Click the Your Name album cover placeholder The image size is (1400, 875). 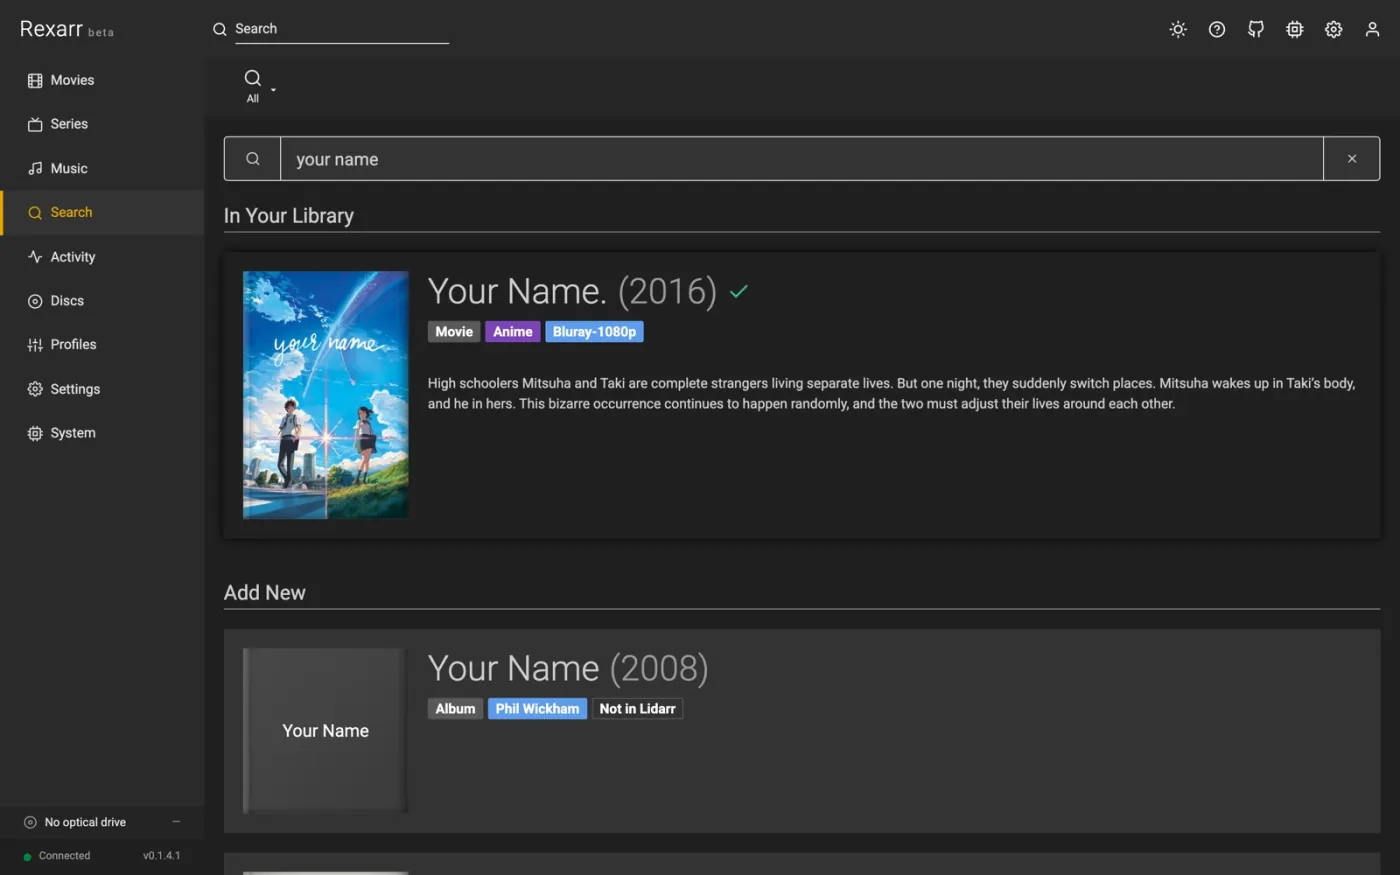click(x=326, y=731)
